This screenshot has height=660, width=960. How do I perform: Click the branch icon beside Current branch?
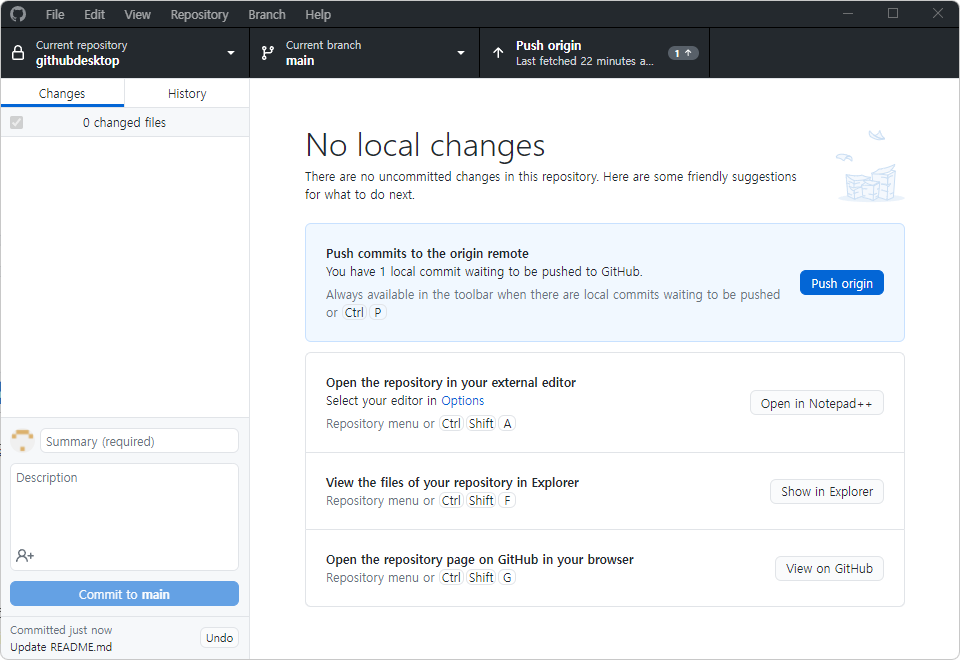[267, 52]
